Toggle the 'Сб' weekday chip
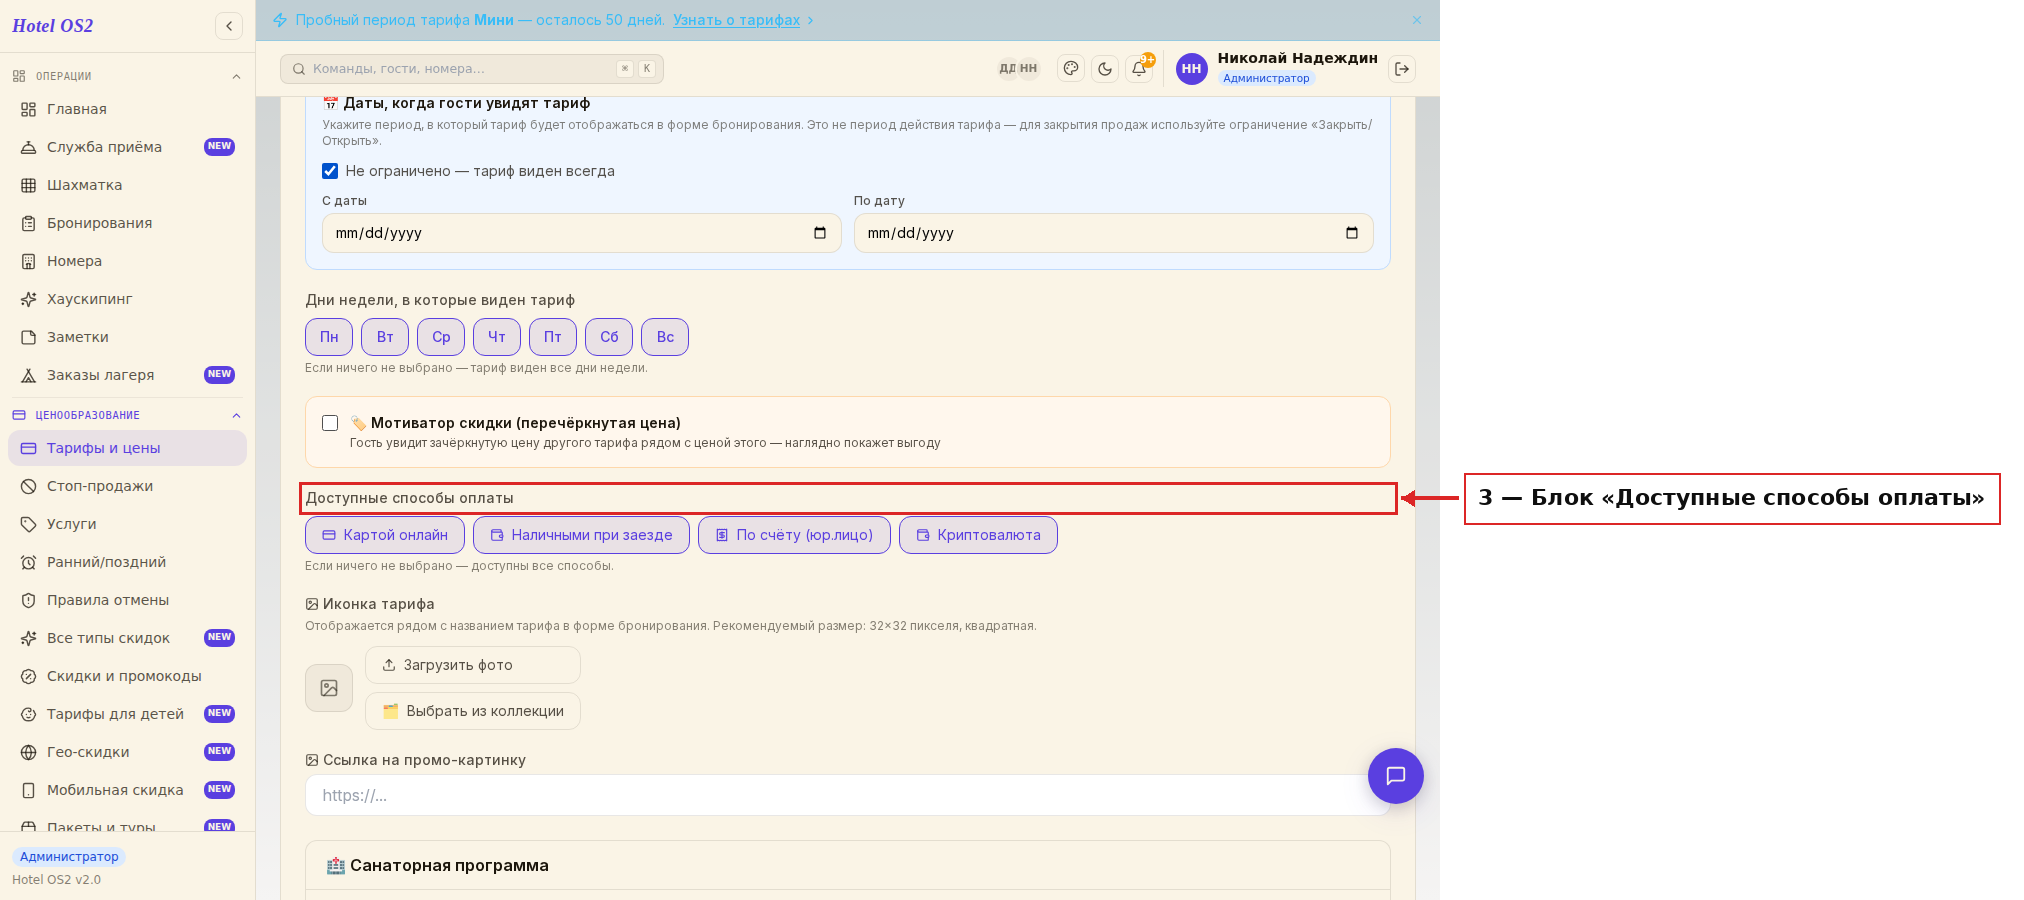 (609, 337)
